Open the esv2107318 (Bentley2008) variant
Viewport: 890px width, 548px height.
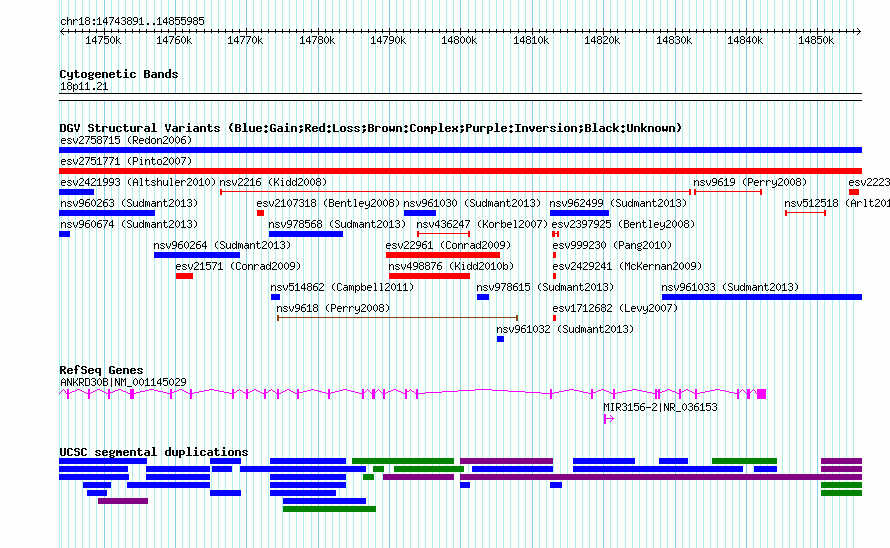point(328,203)
